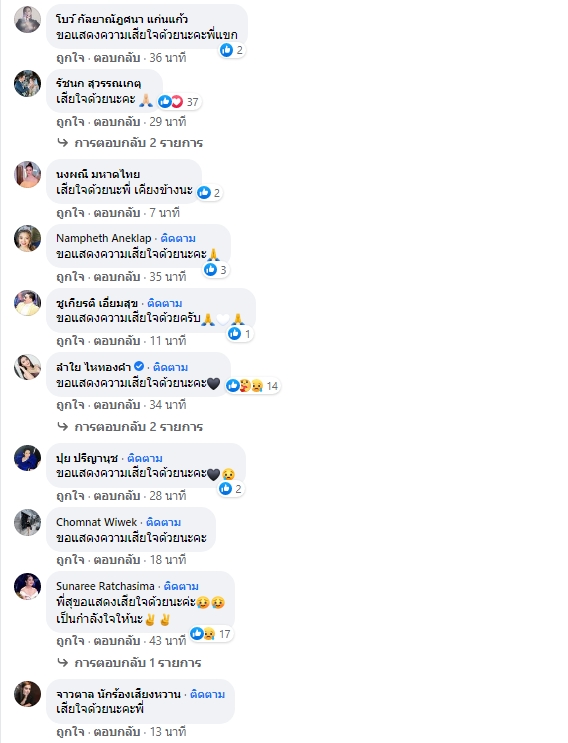
Task: Follow Nampheth Aneklap via ติดตาม link
Action: coord(178,238)
